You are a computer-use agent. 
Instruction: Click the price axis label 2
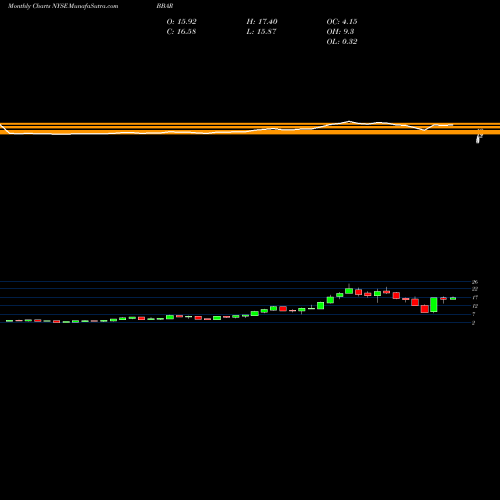coord(473,323)
